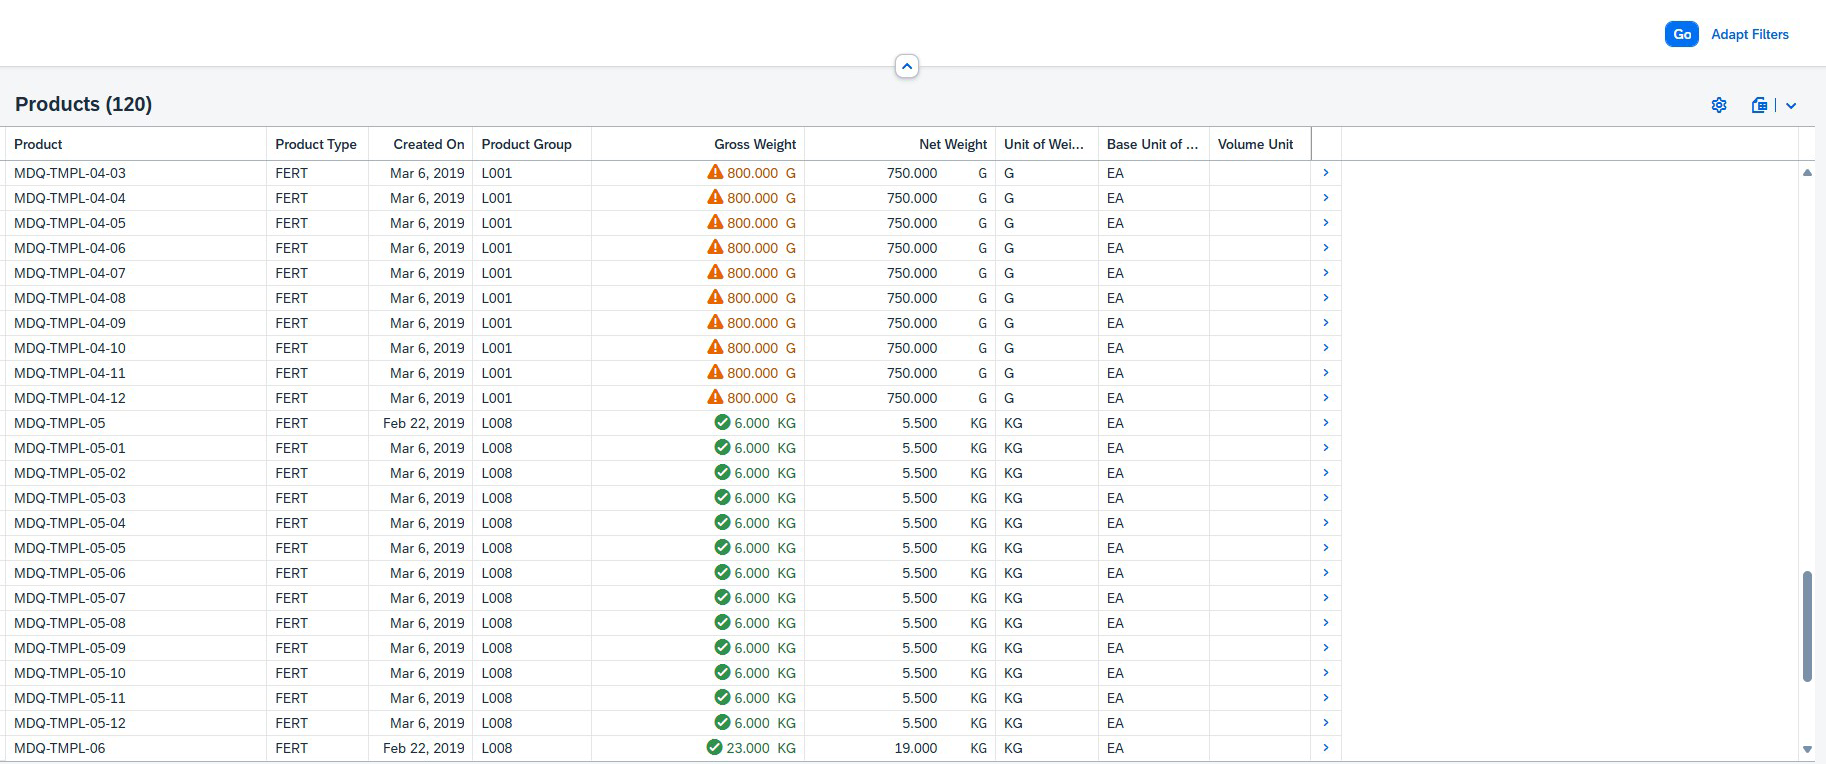This screenshot has height=764, width=1826.
Task: Navigate into MDQ-TMPL-04-03 details arrow
Action: [1325, 173]
